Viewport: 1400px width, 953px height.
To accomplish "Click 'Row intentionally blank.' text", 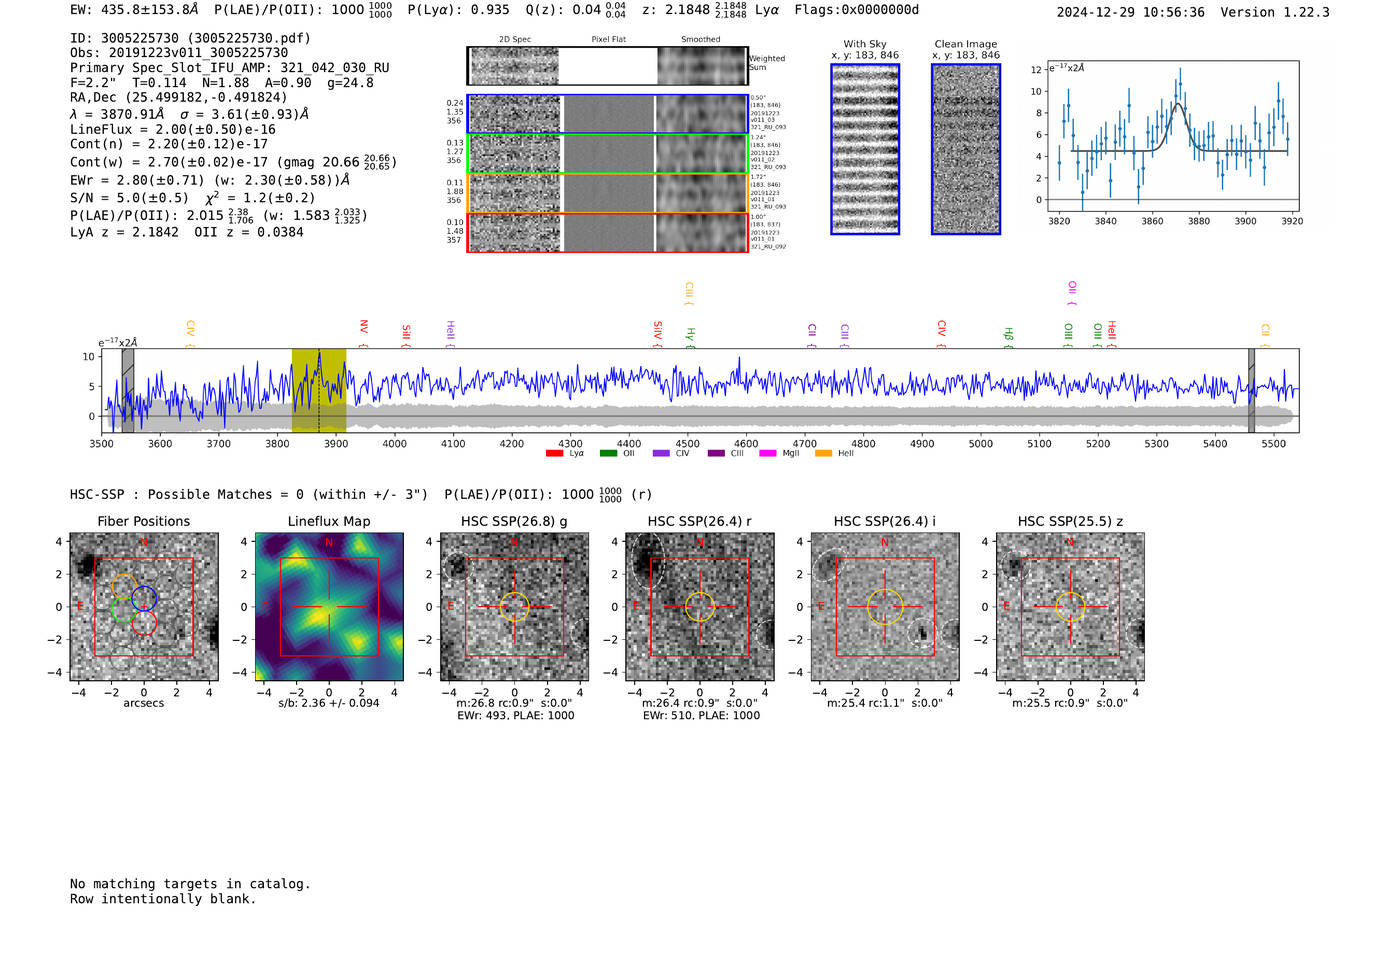I will tap(163, 899).
